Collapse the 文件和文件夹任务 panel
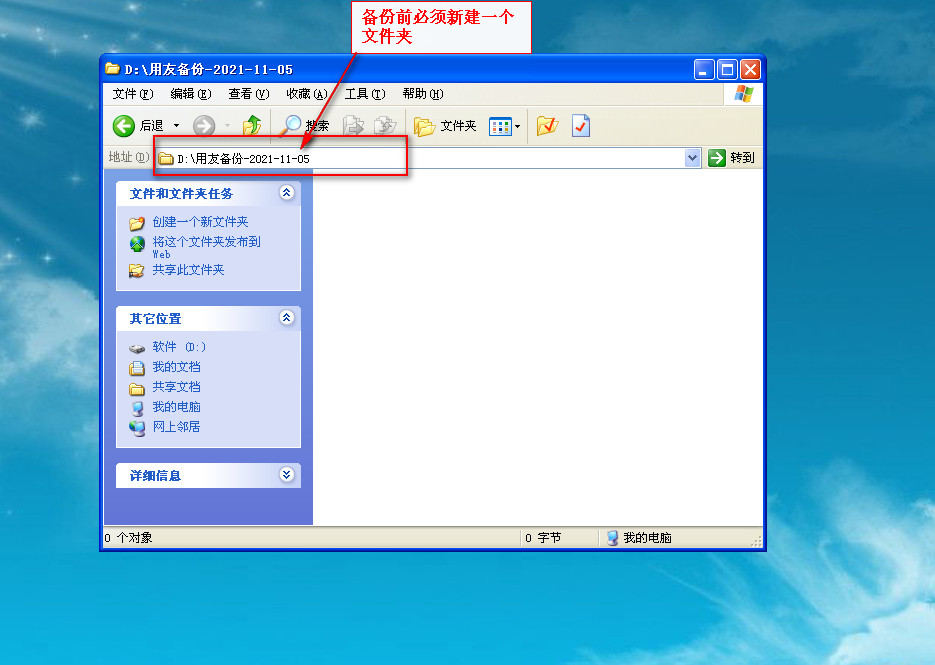 (x=287, y=193)
